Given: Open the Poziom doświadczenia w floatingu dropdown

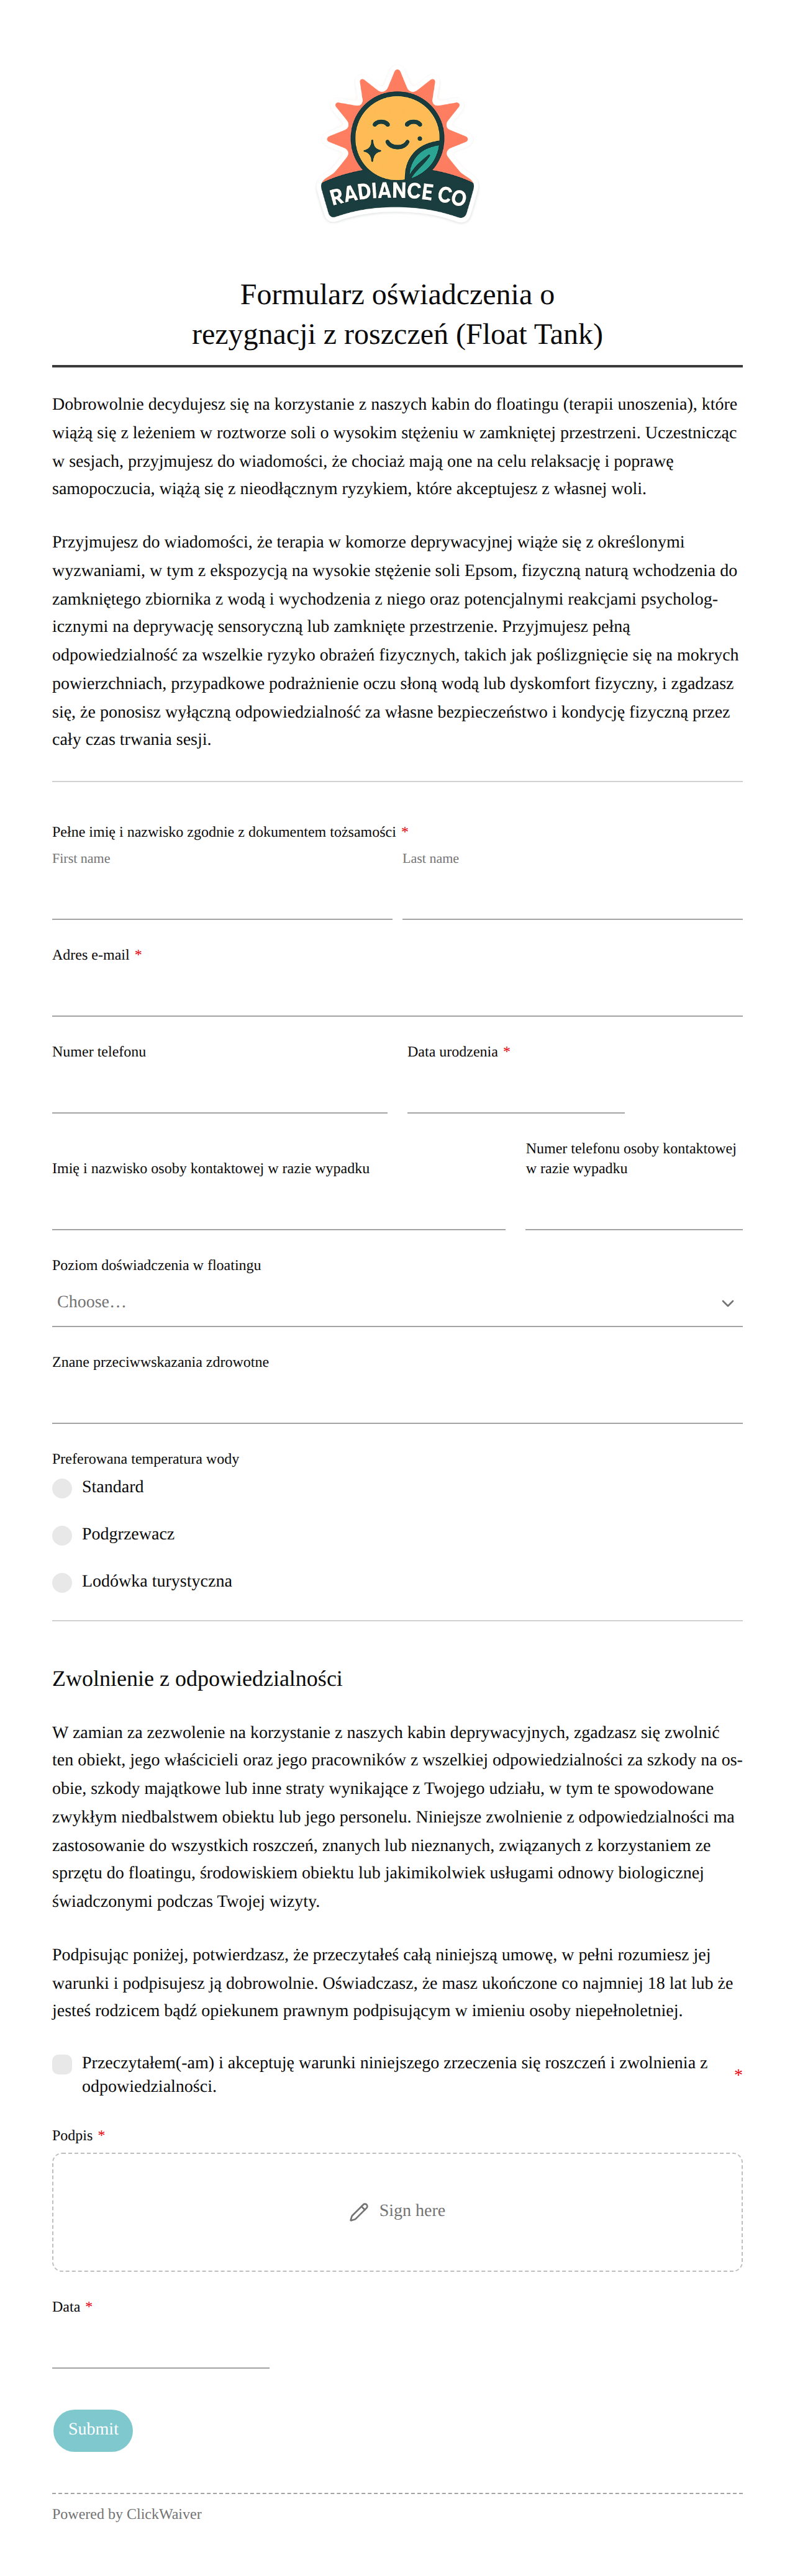Looking at the screenshot, I should 397,1302.
